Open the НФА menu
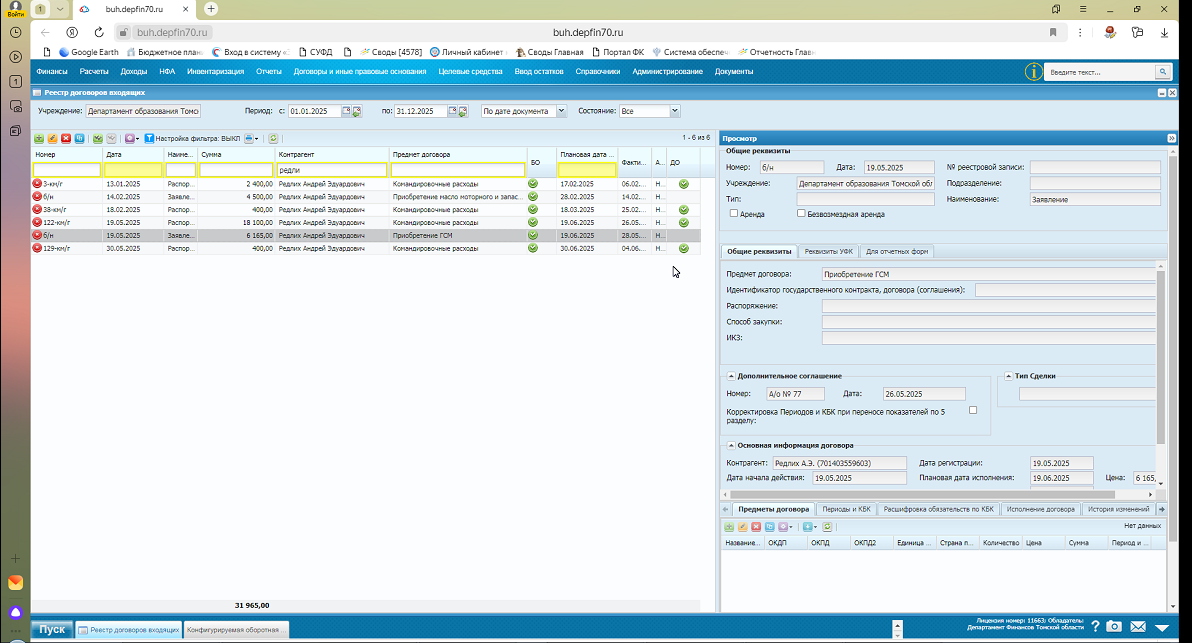This screenshot has width=1192, height=643. [167, 71]
